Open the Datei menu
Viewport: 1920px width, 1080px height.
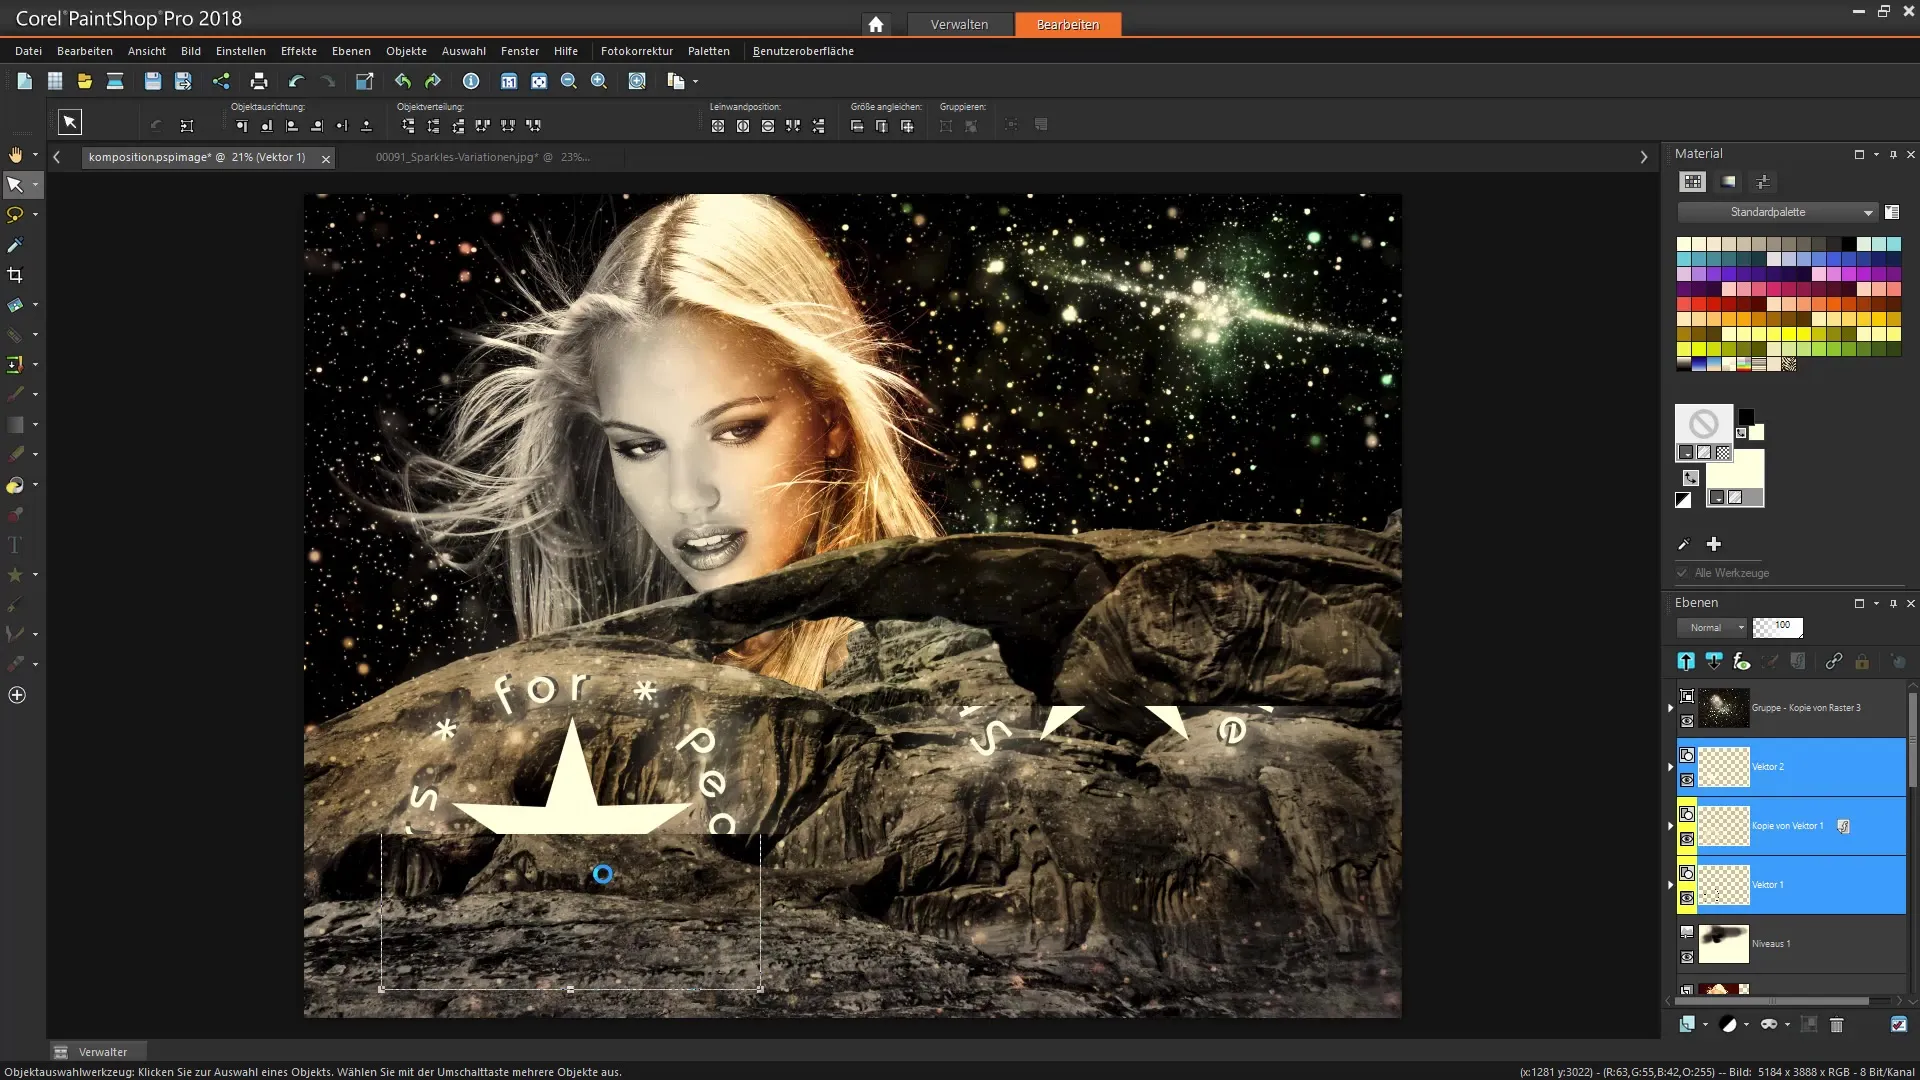(28, 51)
